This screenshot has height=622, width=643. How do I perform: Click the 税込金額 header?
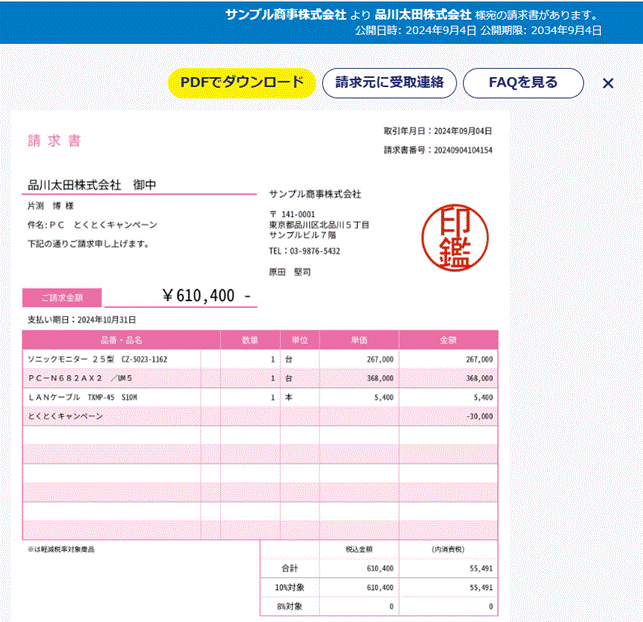click(359, 549)
